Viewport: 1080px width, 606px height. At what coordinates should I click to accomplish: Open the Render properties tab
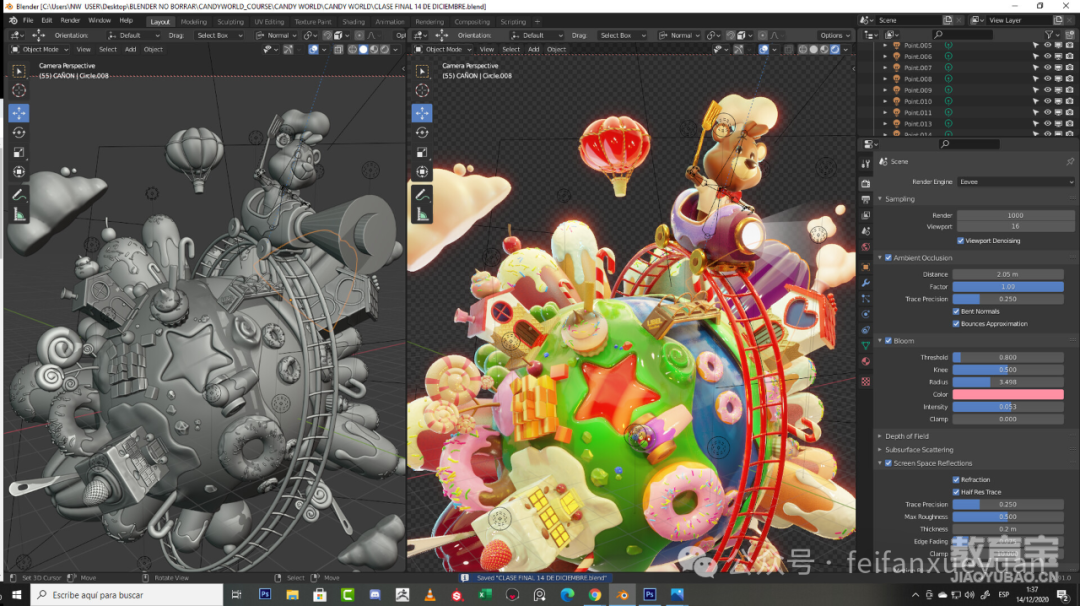tap(866, 184)
